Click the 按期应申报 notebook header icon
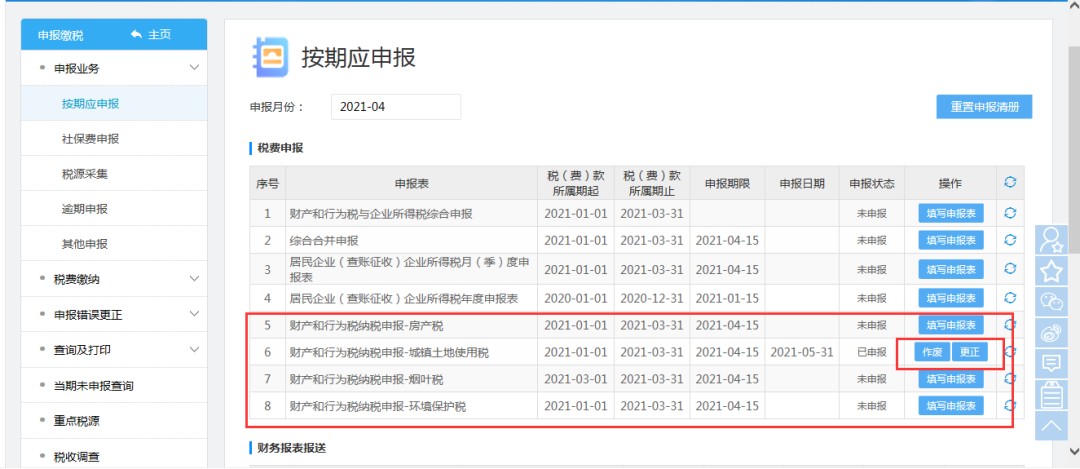The width and height of the screenshot is (1080, 469). click(x=270, y=57)
